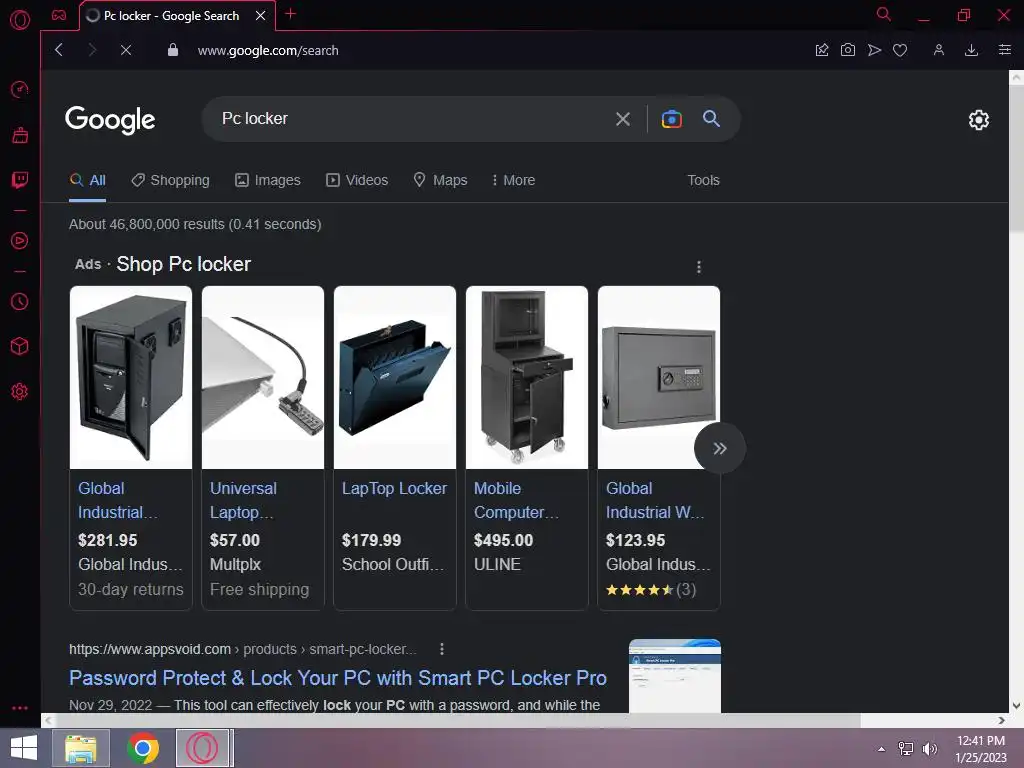Open options menu for appsvoid result
This screenshot has height=768, width=1024.
[442, 649]
